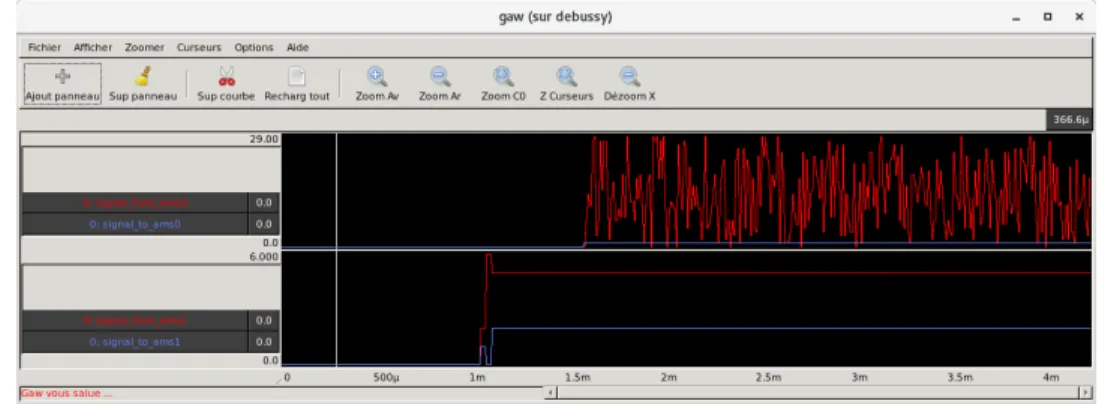Select the signal_to_ams0 curve button

pos(135,224)
